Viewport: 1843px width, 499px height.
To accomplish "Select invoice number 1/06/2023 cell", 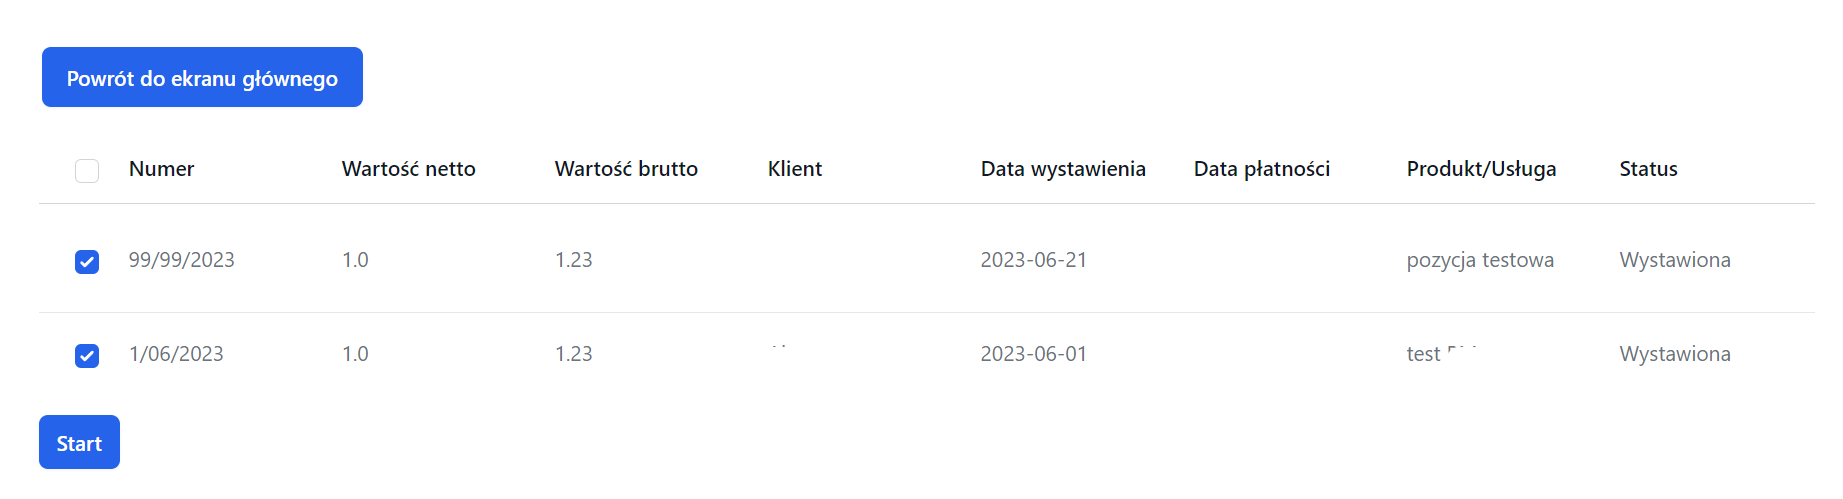I will (176, 354).
